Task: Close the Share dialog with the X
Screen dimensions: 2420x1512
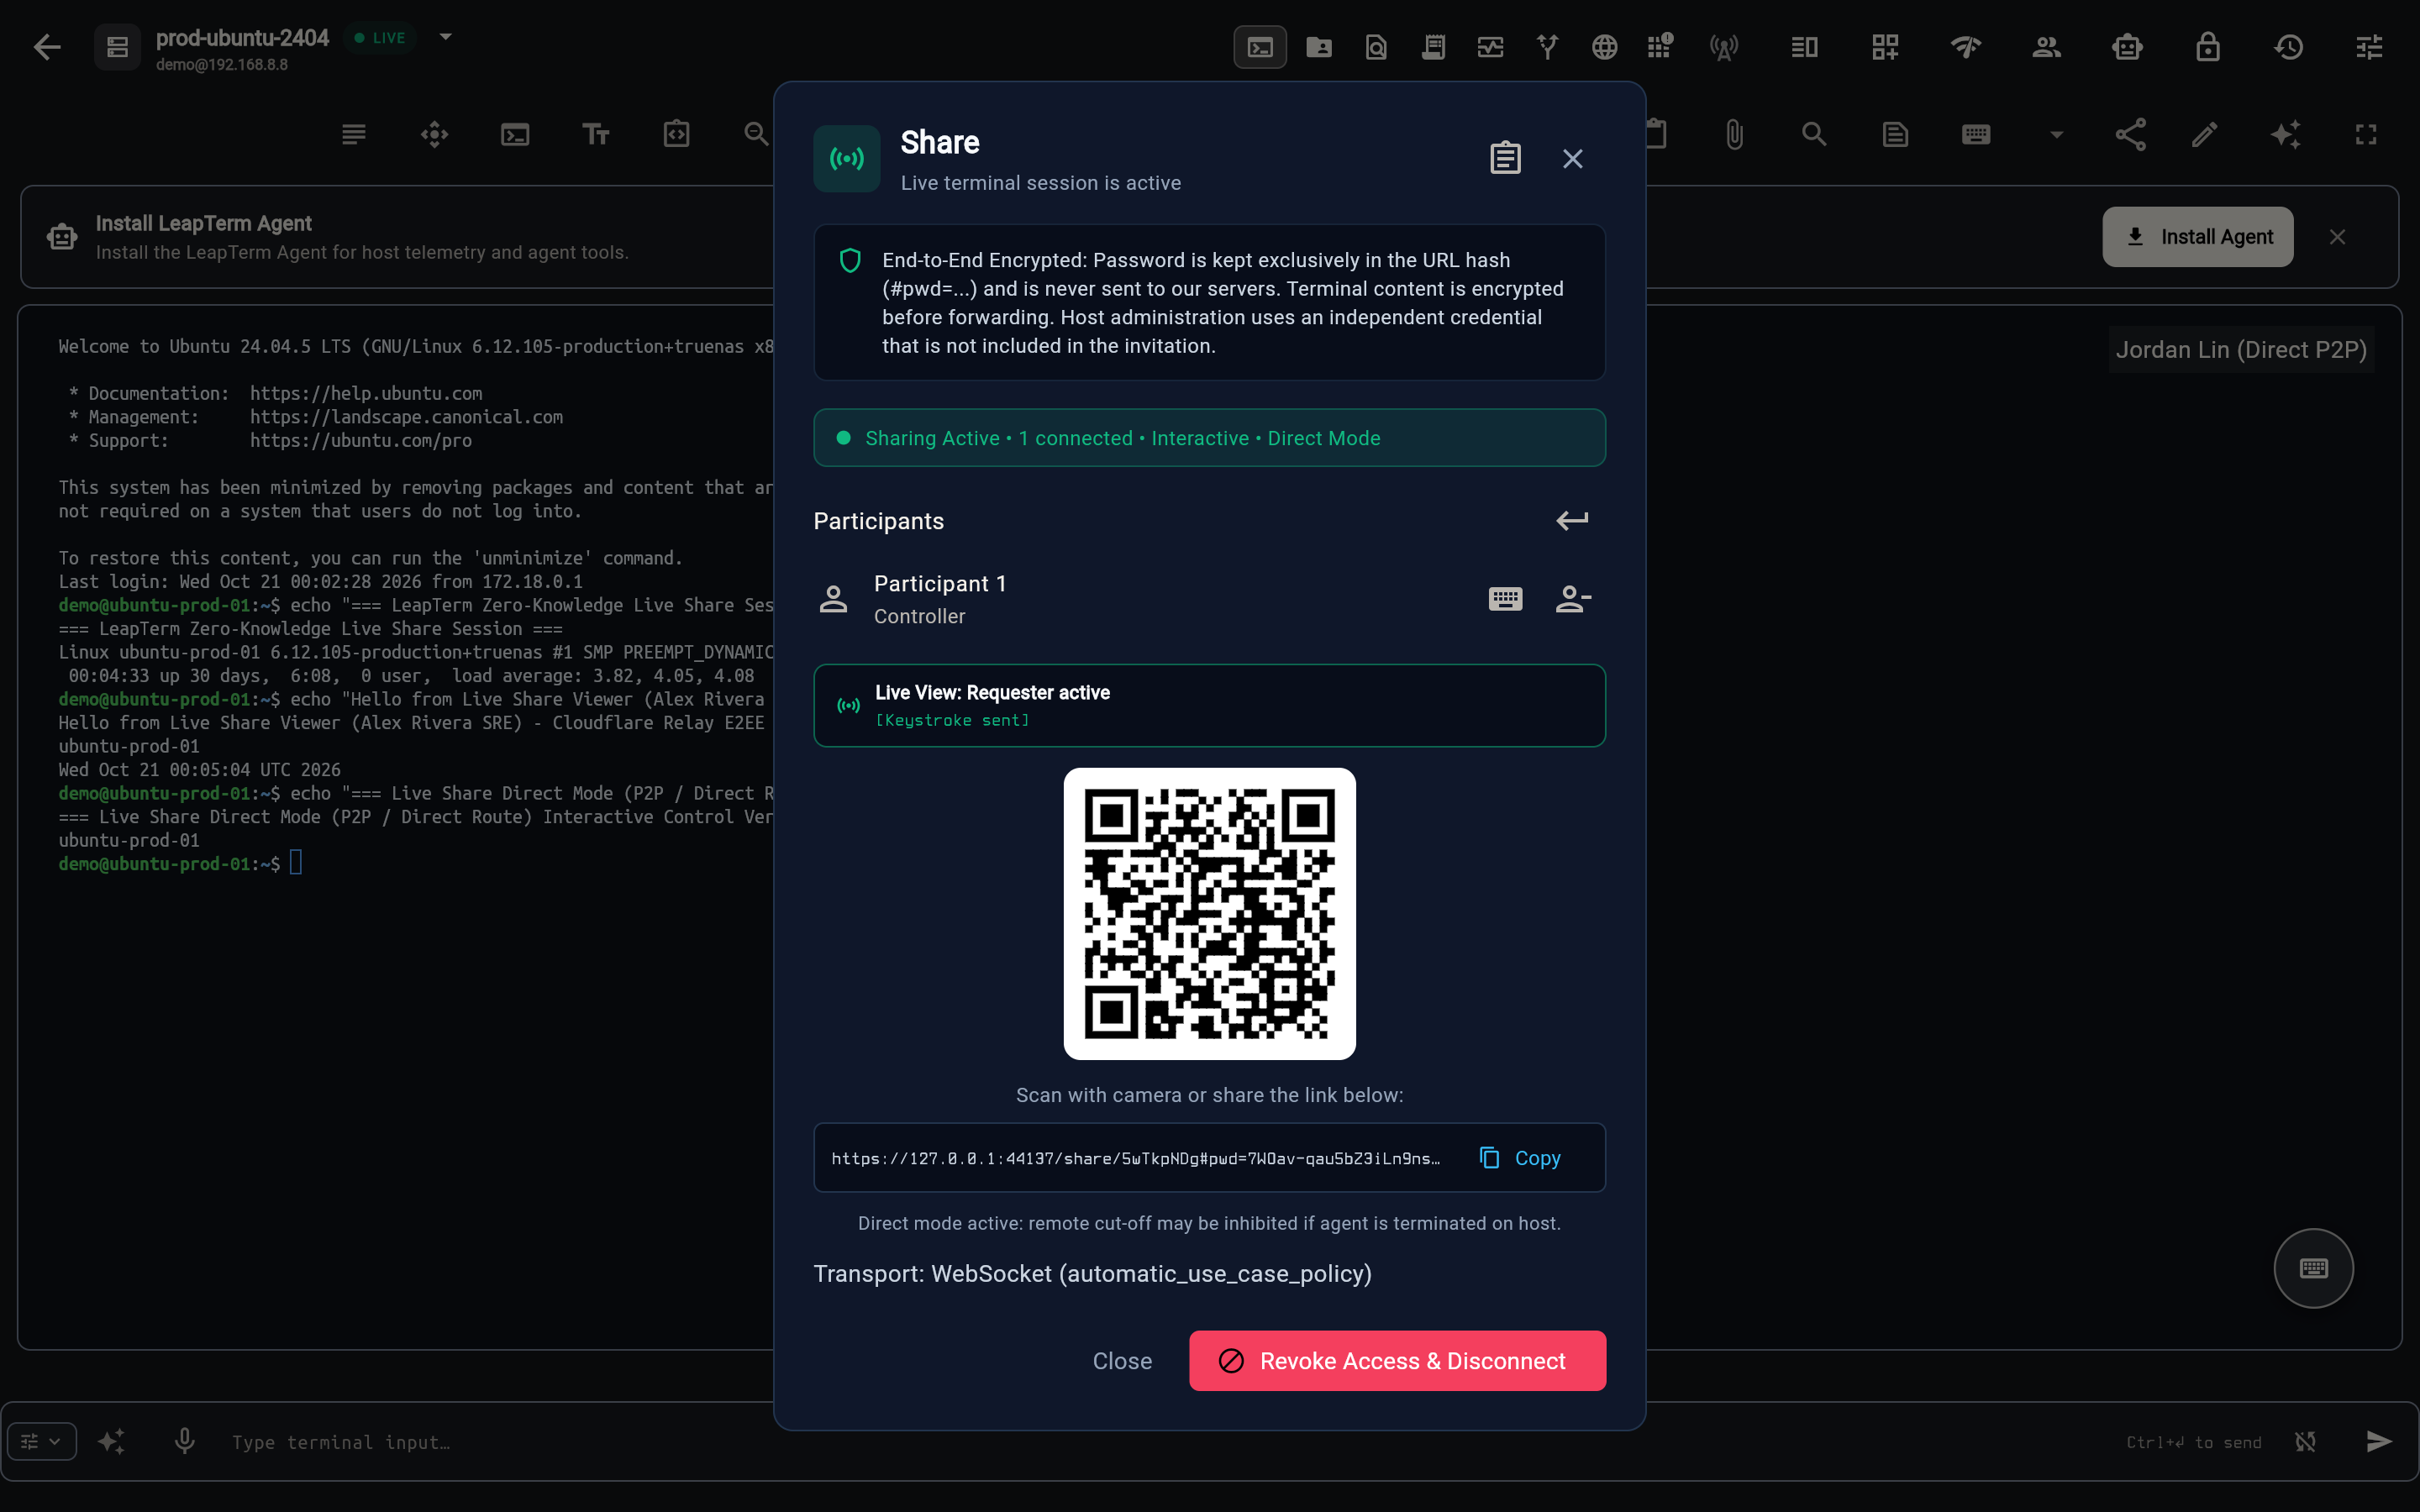Action: (x=1573, y=158)
